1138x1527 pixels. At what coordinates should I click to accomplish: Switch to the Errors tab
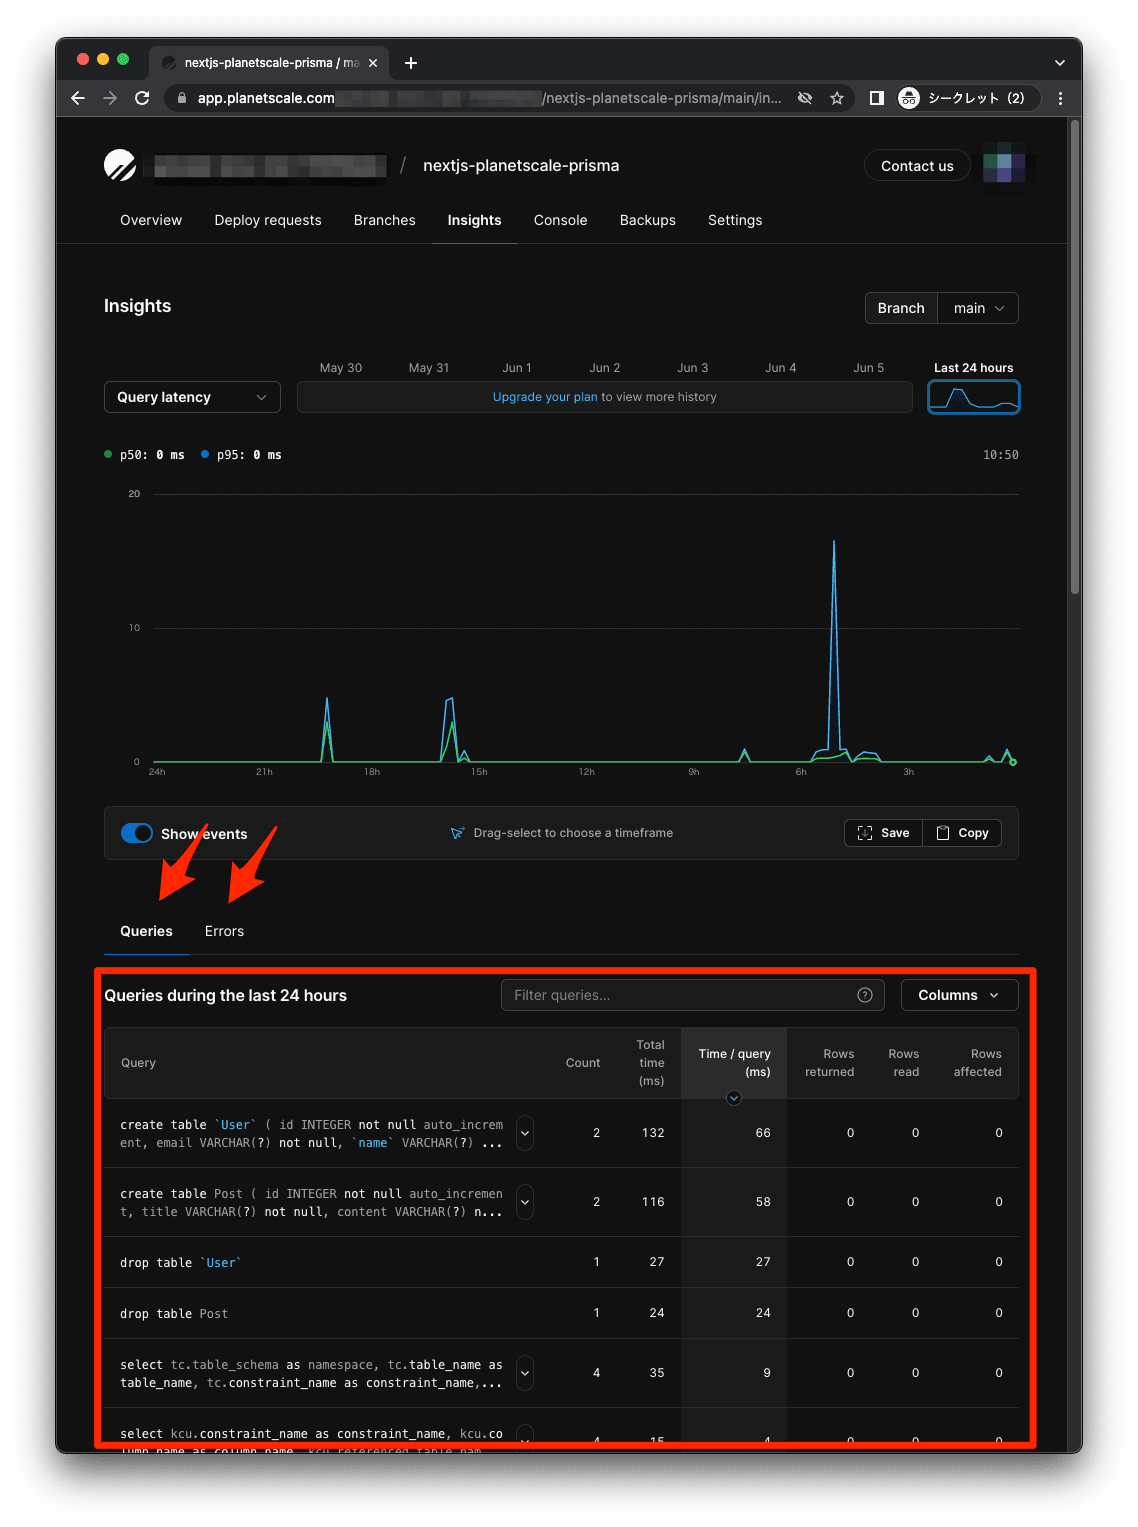coord(224,931)
